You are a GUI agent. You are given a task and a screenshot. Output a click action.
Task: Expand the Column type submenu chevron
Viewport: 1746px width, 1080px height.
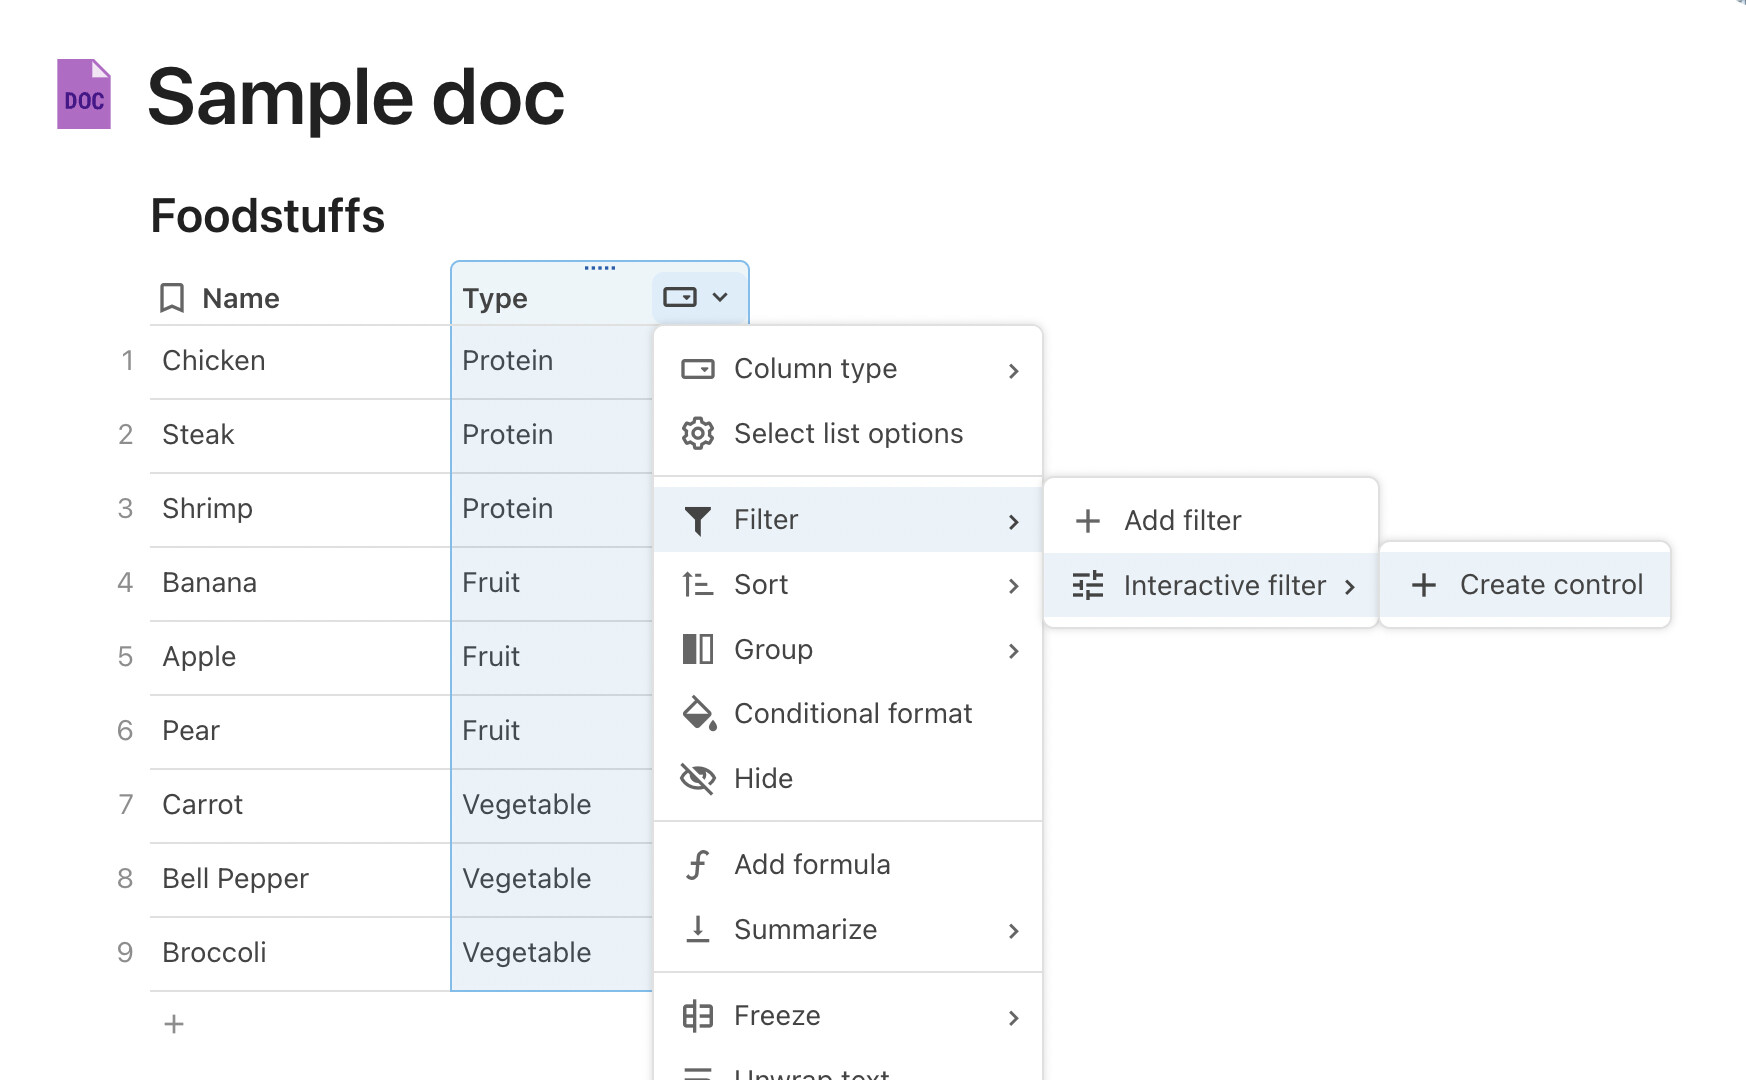(1013, 371)
